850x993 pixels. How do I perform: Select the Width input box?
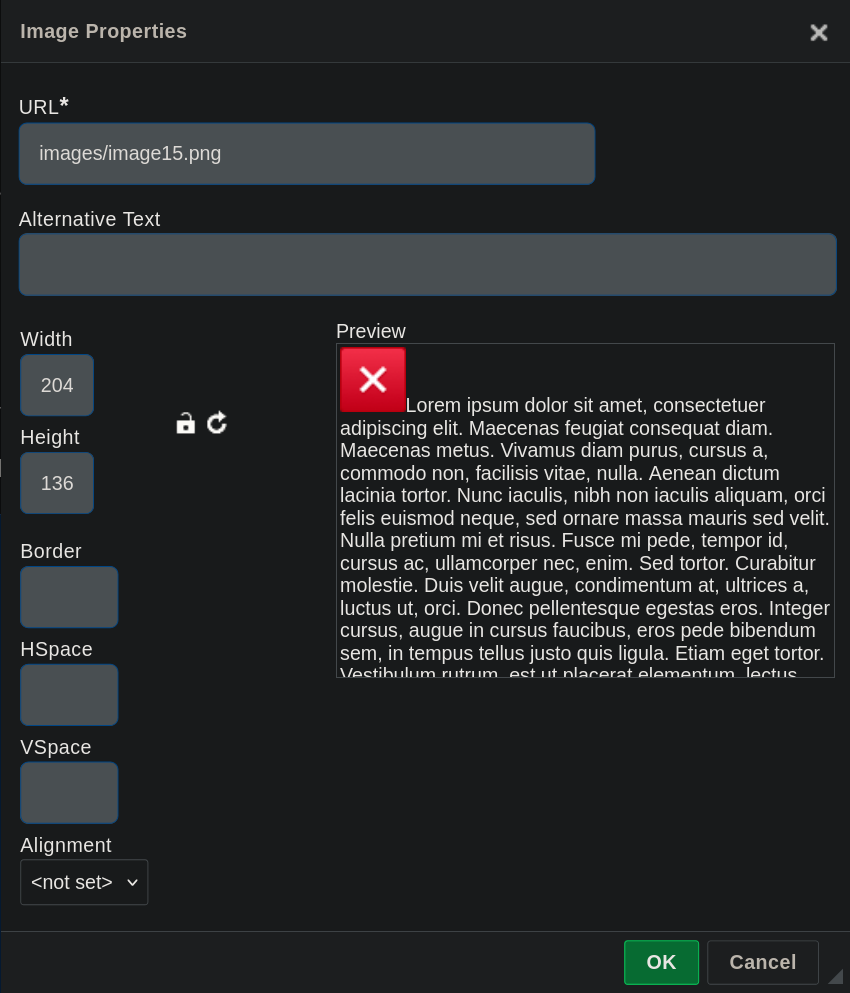point(57,385)
